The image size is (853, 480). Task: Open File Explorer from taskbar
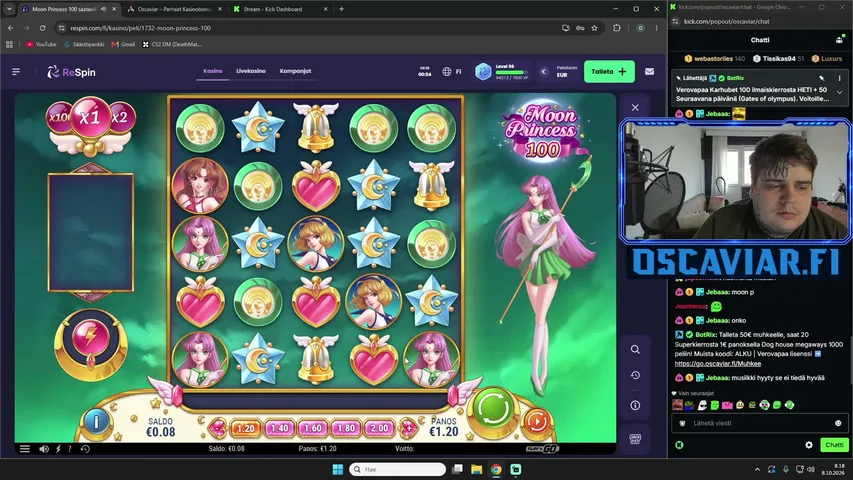point(477,469)
